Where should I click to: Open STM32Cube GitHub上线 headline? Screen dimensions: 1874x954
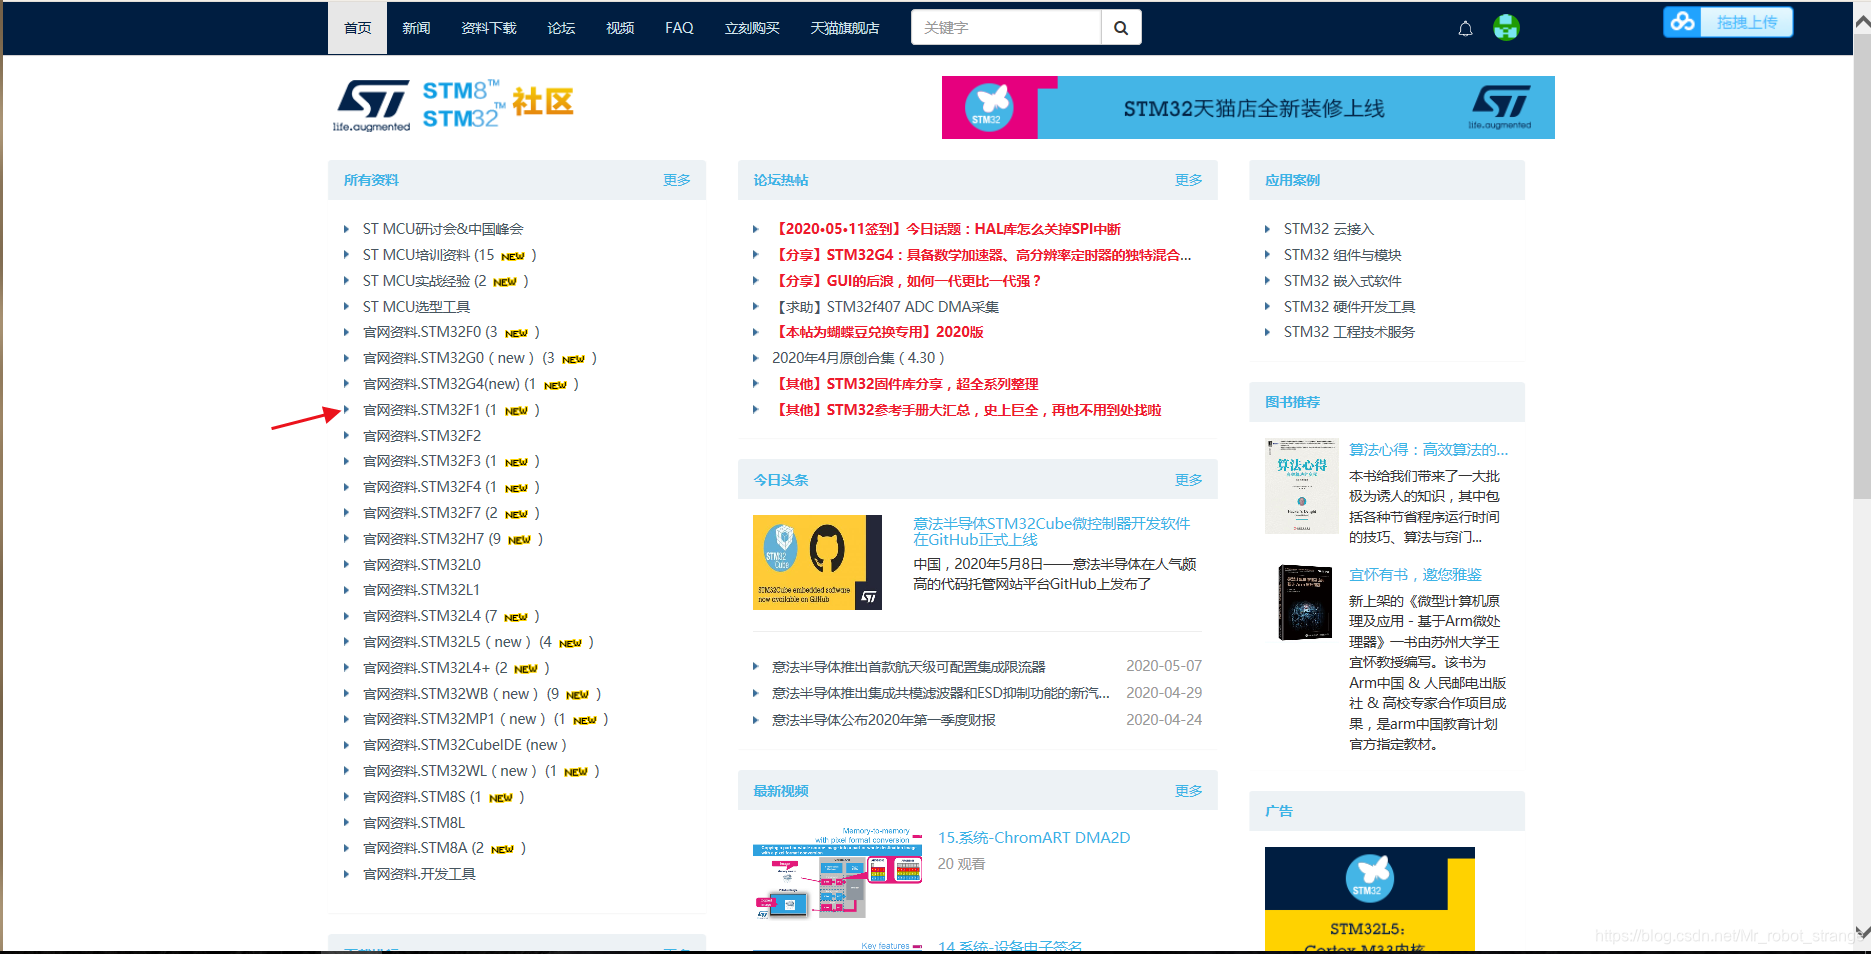click(x=1052, y=531)
